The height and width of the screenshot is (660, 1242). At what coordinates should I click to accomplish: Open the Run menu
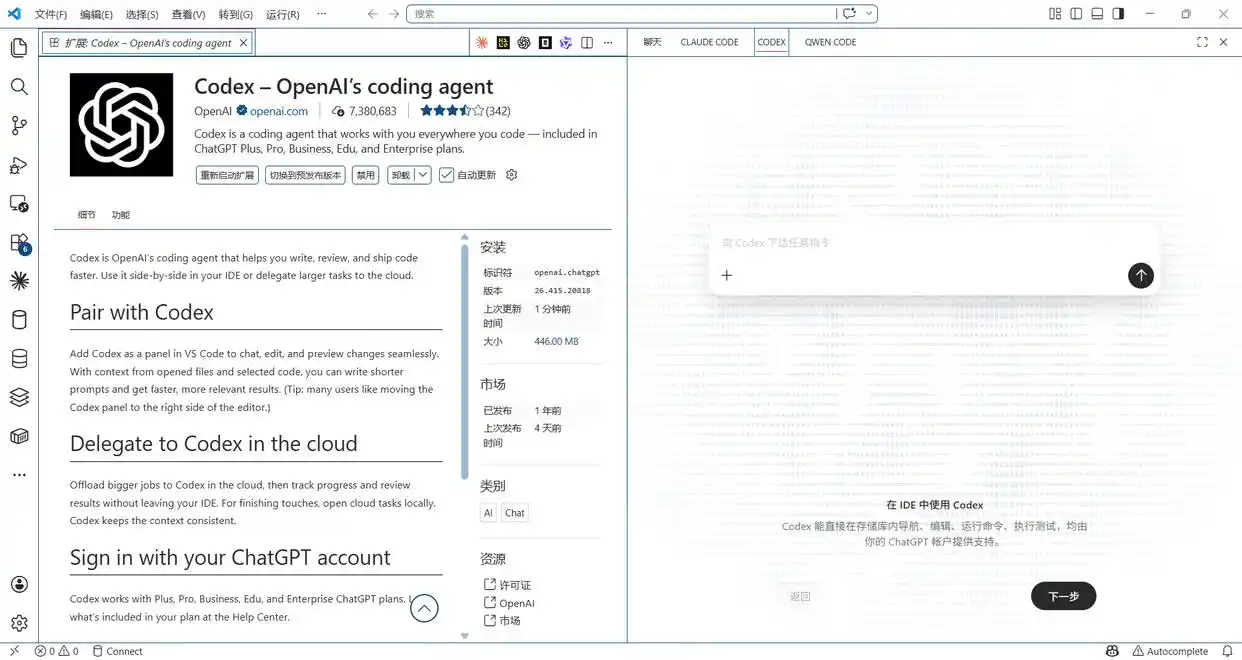point(282,14)
